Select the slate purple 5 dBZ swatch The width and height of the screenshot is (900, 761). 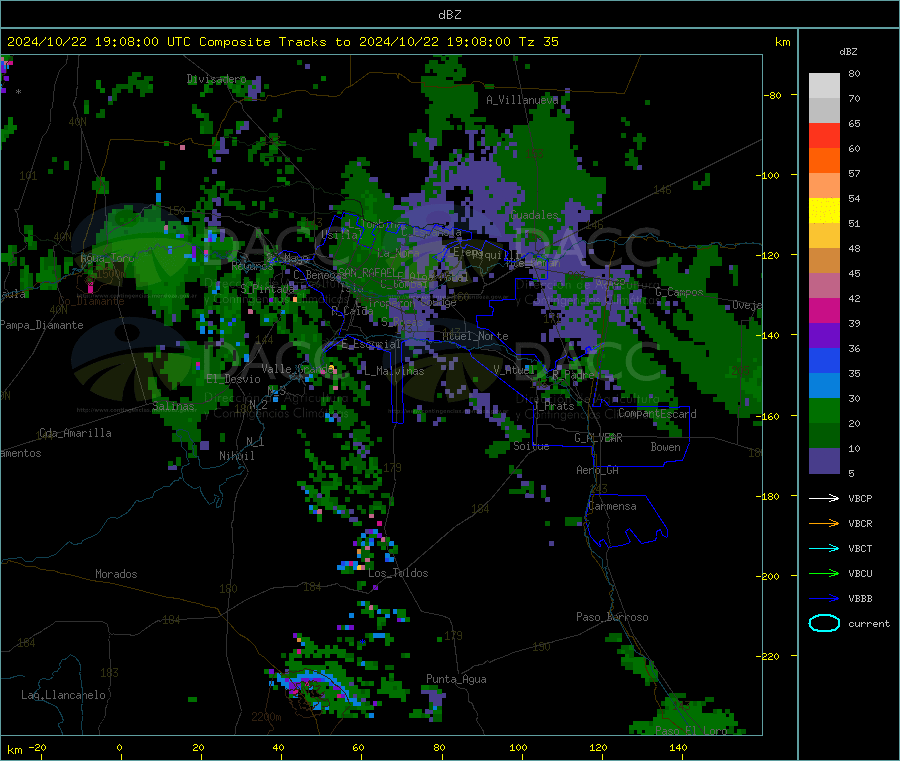824,461
